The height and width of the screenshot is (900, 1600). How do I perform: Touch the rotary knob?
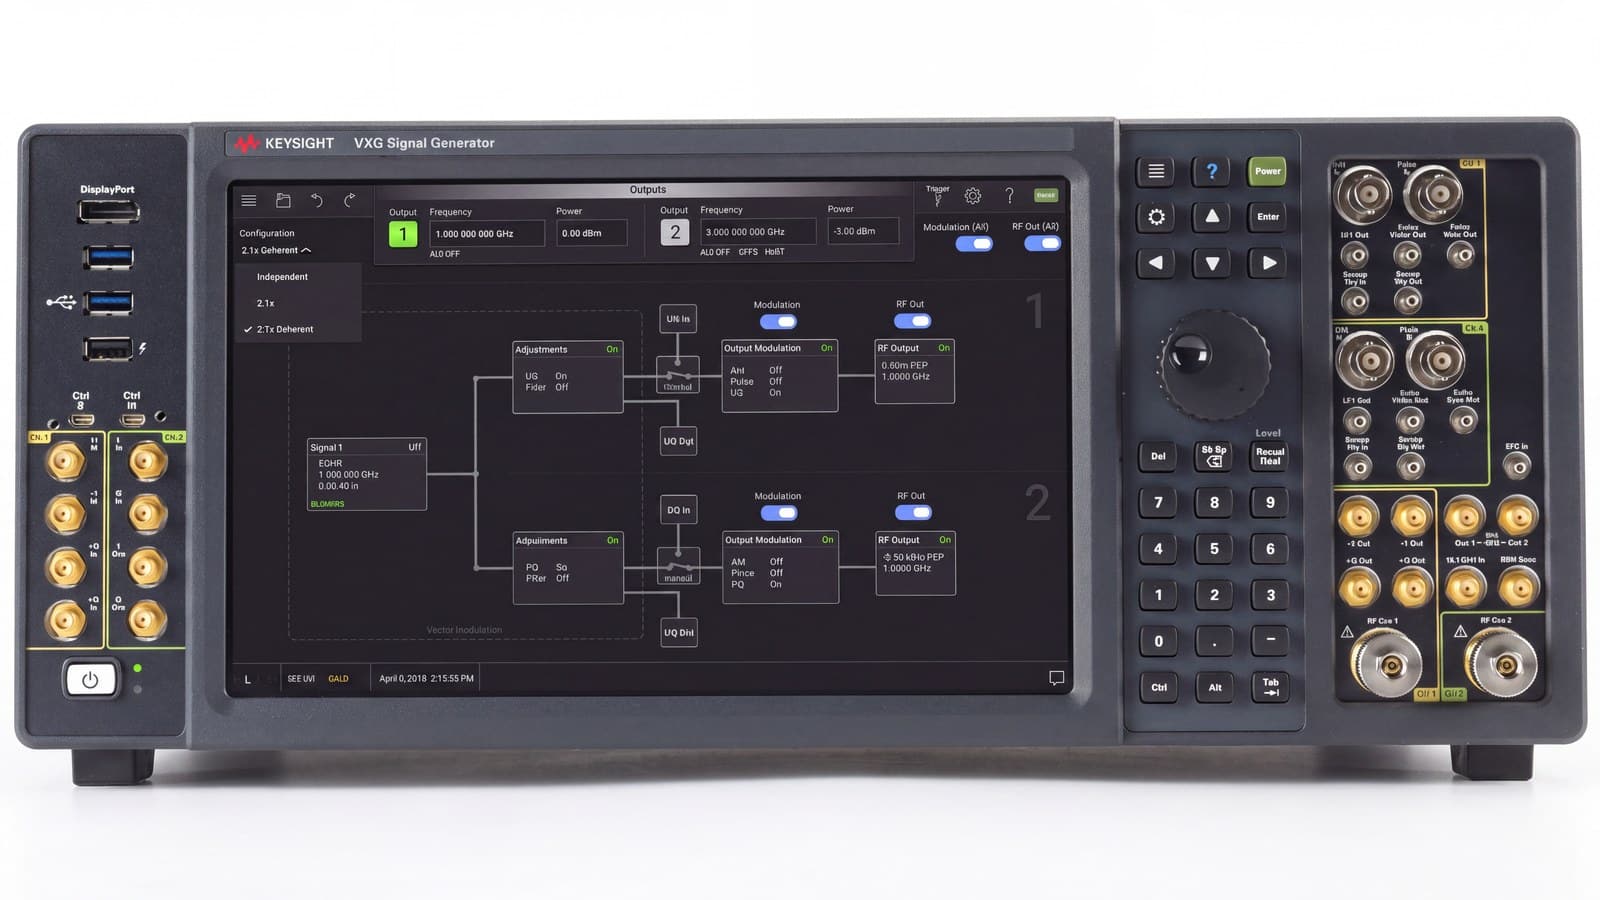tap(1214, 364)
